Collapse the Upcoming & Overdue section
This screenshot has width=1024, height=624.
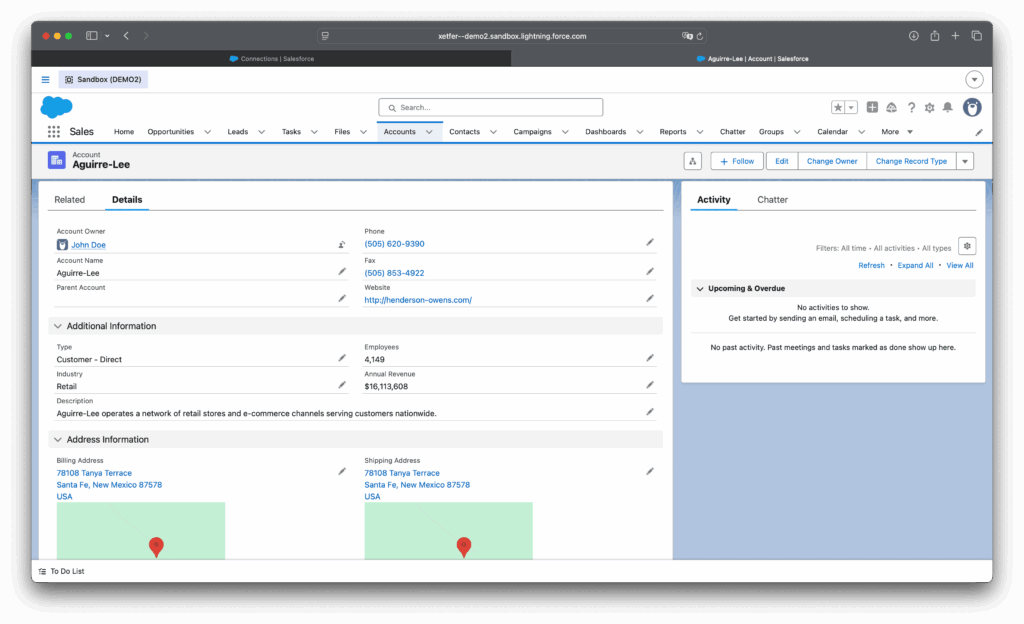click(700, 289)
